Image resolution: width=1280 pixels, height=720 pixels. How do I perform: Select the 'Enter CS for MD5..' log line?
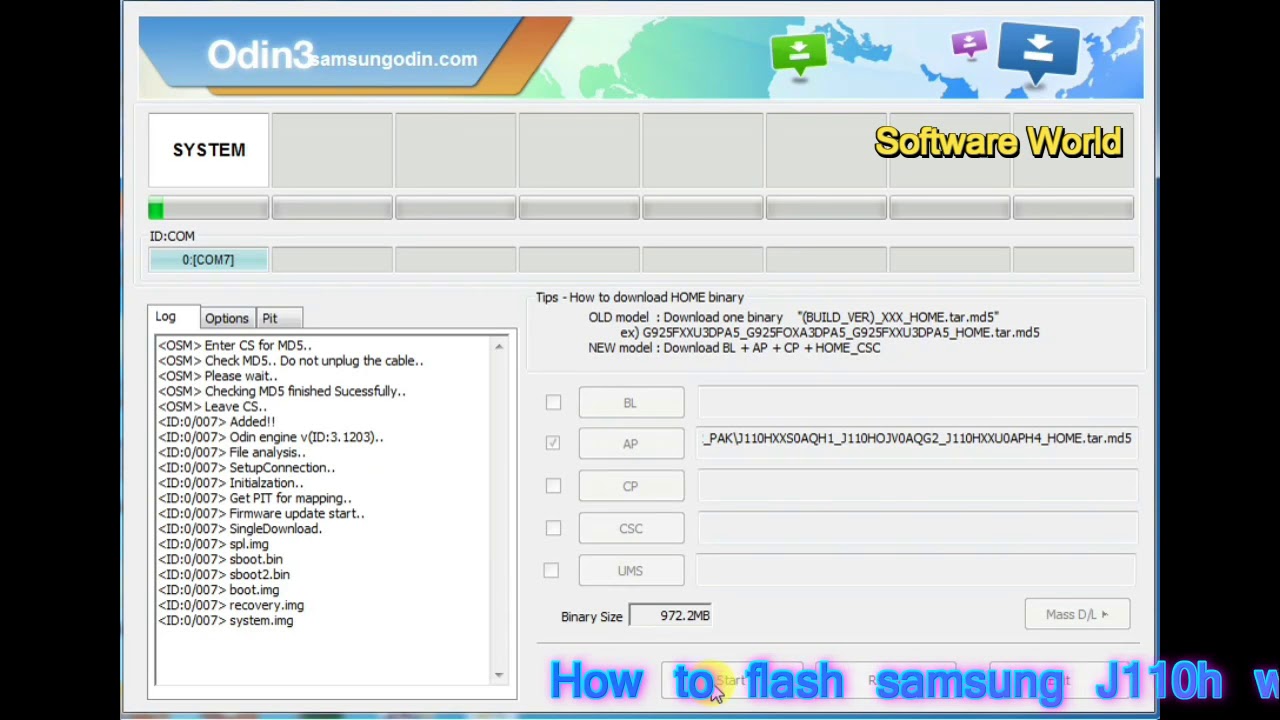point(235,346)
